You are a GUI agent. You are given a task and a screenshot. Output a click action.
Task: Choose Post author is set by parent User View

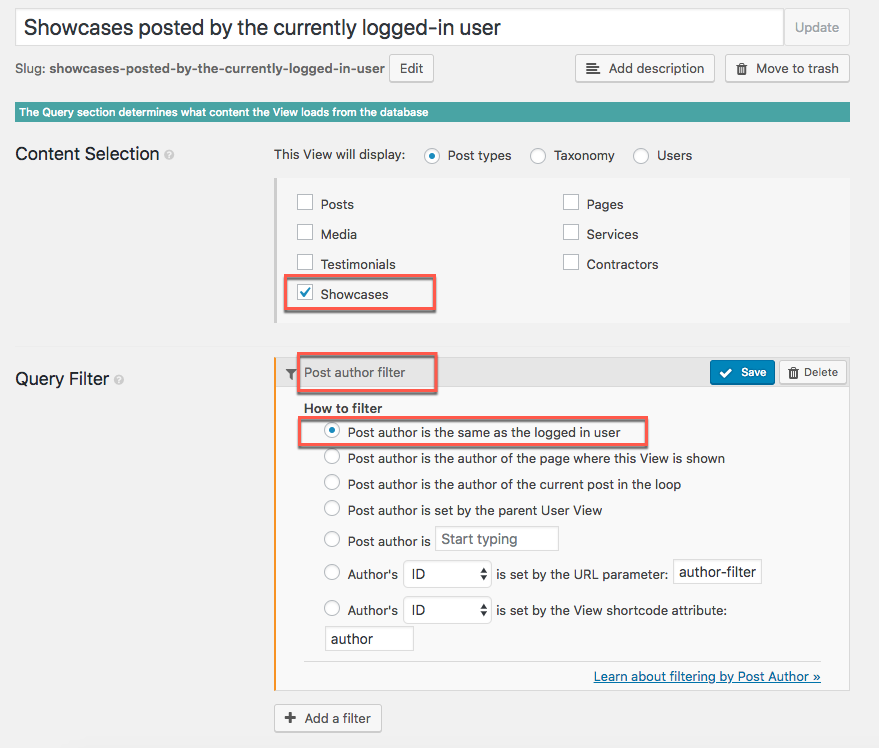tap(332, 508)
